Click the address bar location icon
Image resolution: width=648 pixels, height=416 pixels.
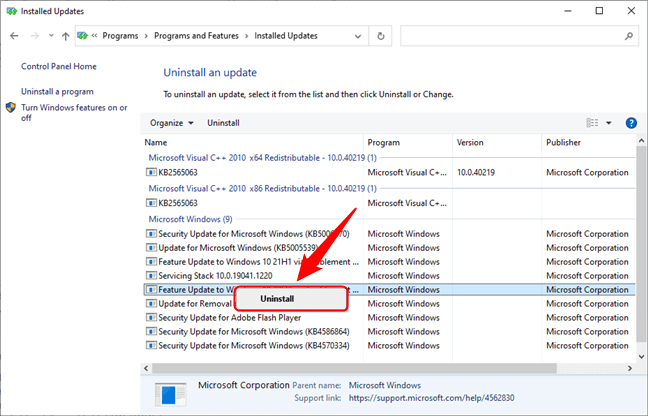click(x=83, y=36)
